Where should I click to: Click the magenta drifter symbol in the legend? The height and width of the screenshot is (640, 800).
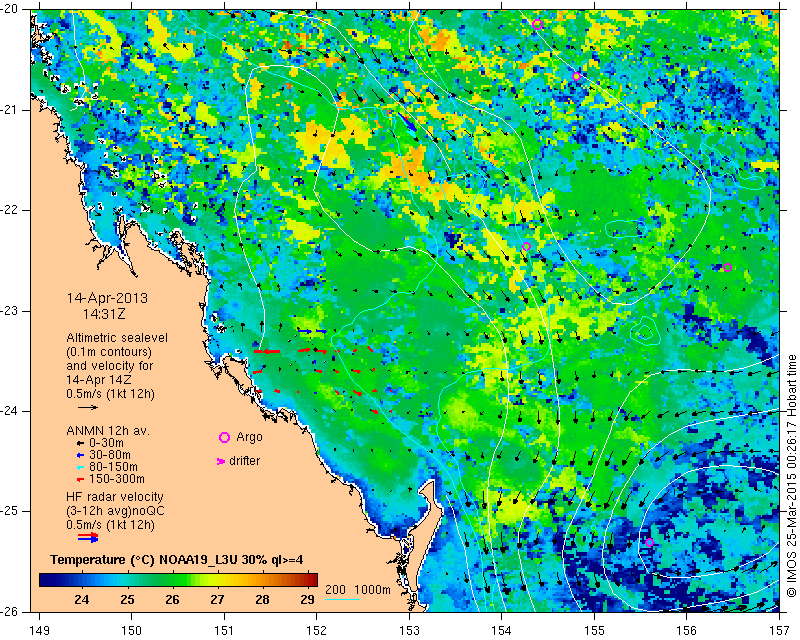[221, 461]
